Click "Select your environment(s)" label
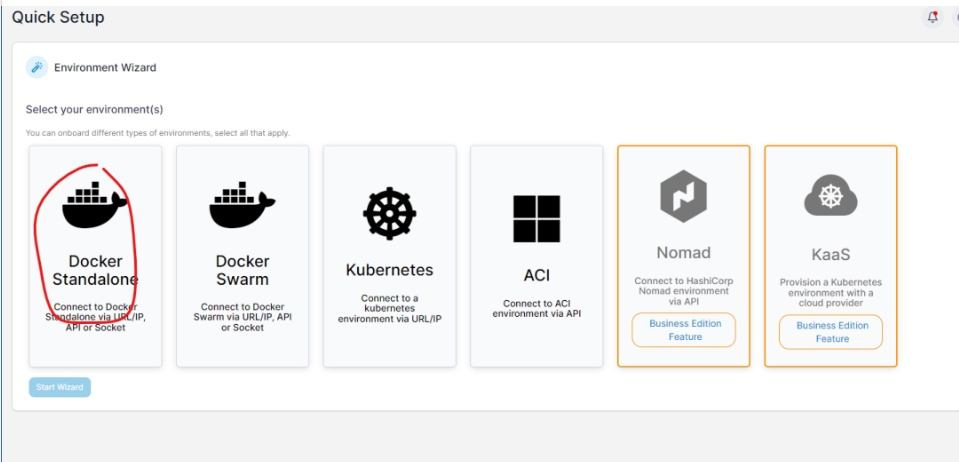 94,110
